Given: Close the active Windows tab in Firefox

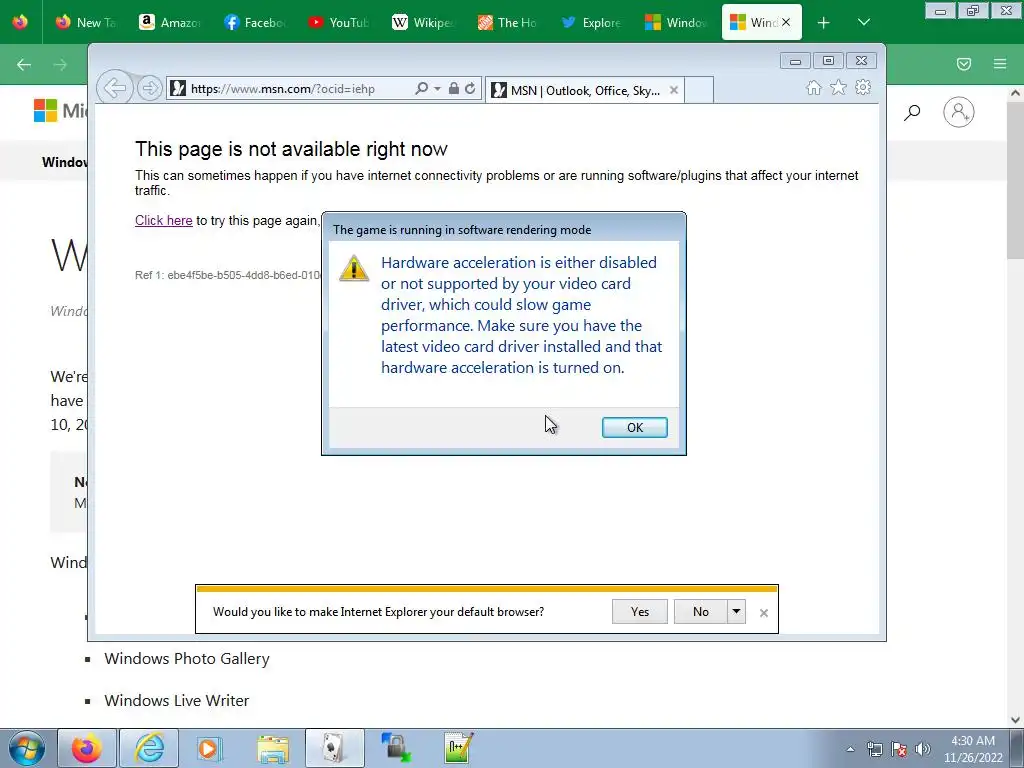Looking at the screenshot, I should (x=786, y=22).
